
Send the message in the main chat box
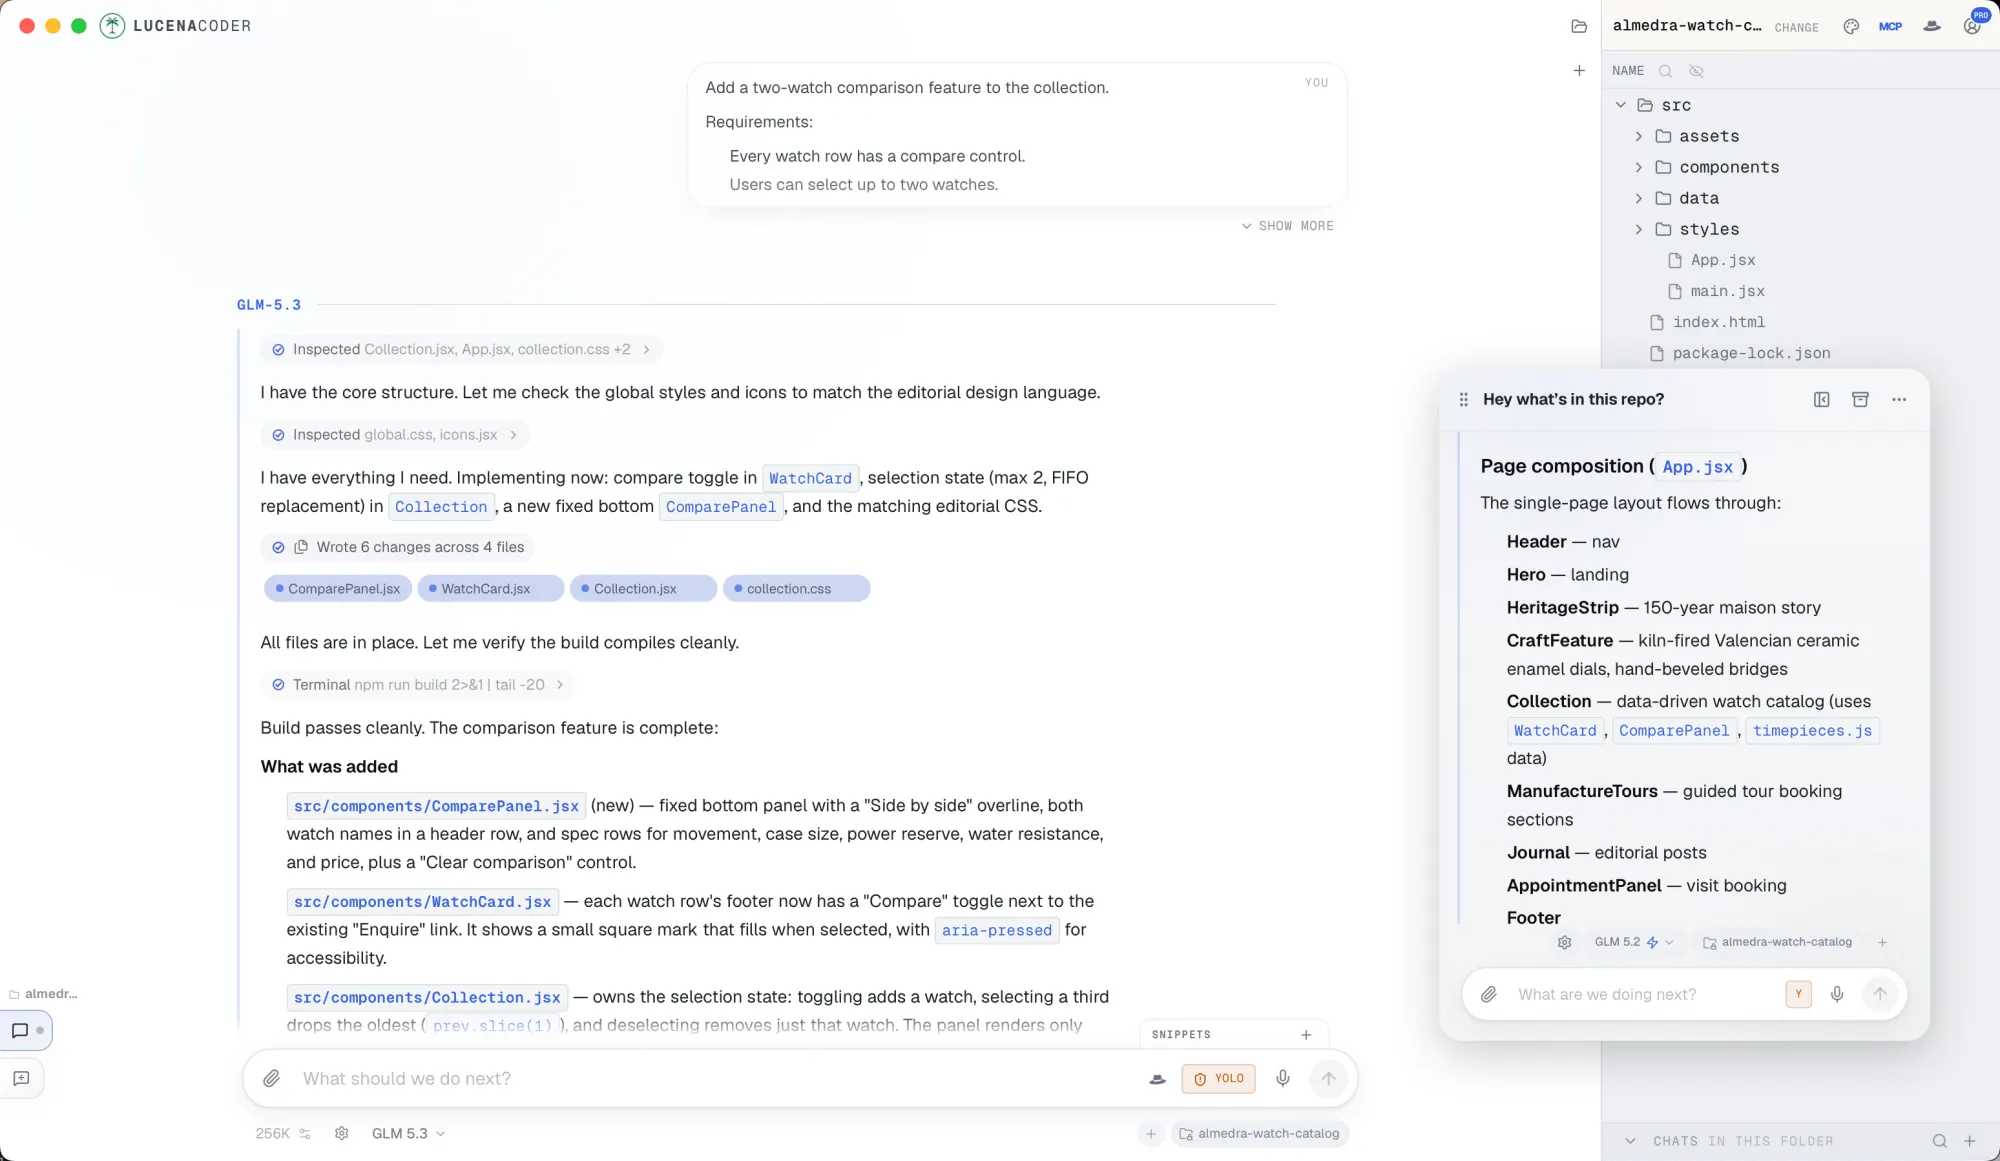click(x=1328, y=1078)
